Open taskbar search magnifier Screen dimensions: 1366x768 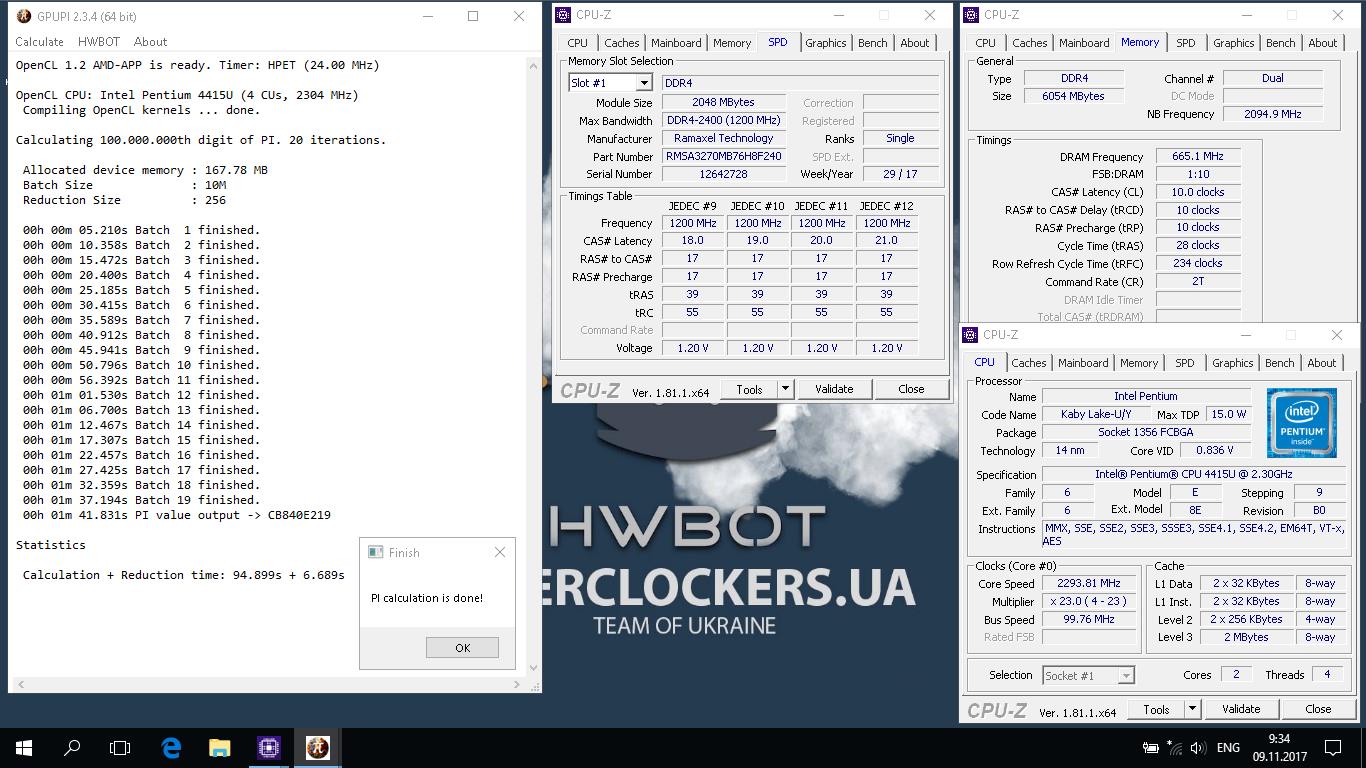(x=72, y=747)
